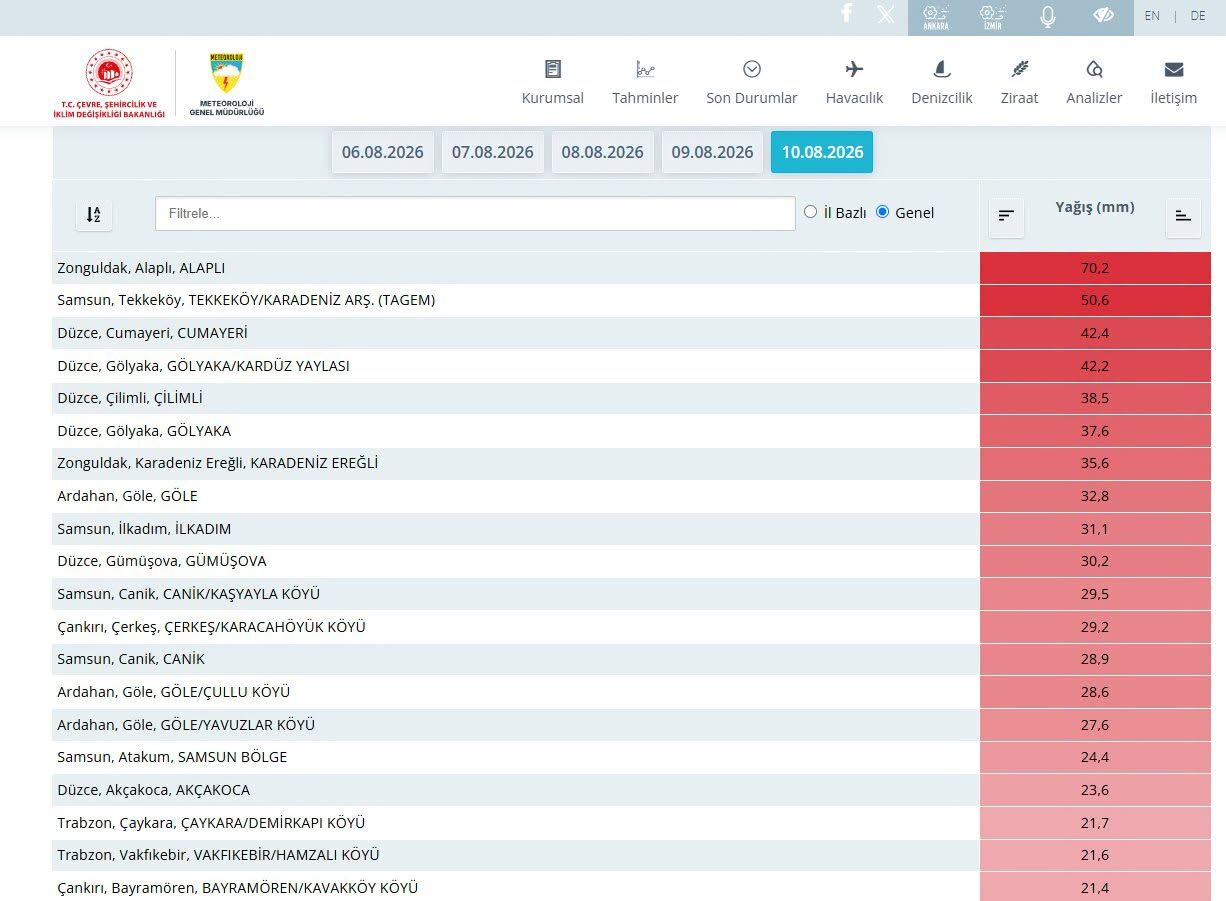Open the Facebook page icon
1226x901 pixels.
click(847, 13)
